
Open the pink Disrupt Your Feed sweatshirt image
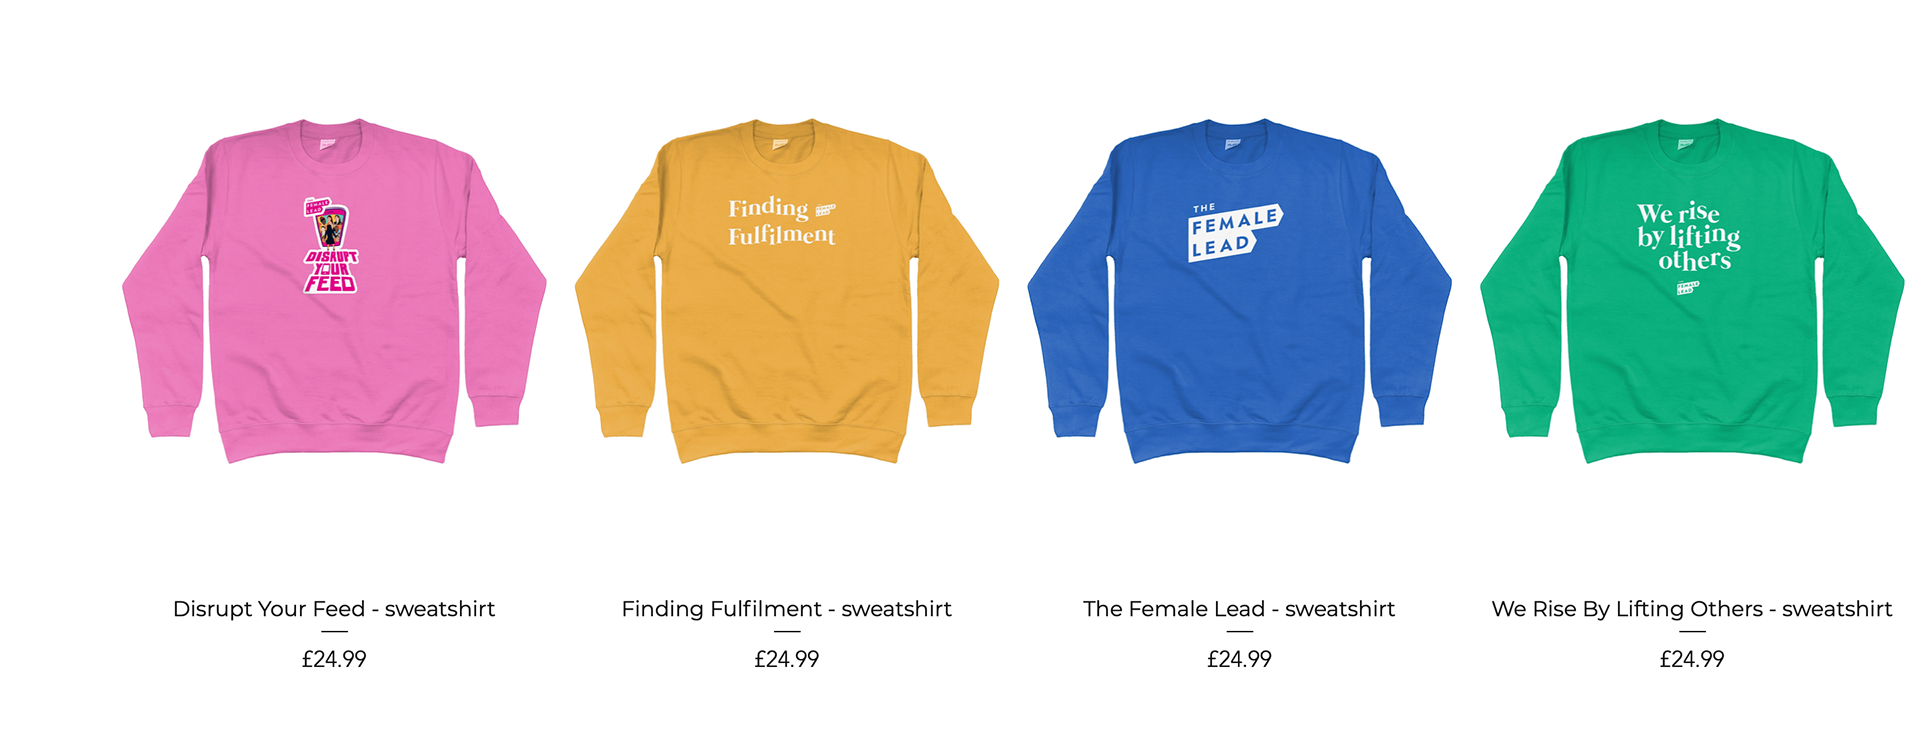(x=334, y=291)
